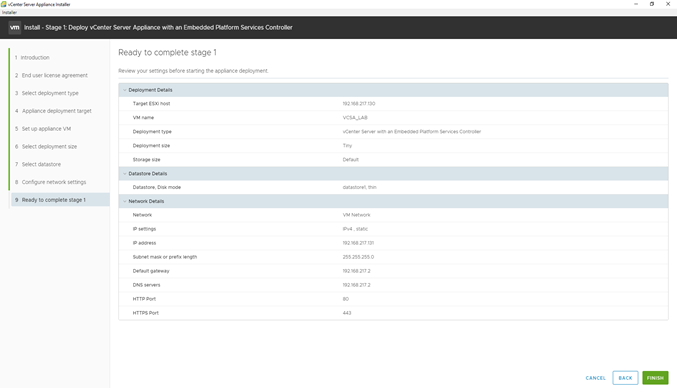This screenshot has height=388, width=677.
Task: Click the Datastore, Disk mode label
Action: tap(157, 187)
